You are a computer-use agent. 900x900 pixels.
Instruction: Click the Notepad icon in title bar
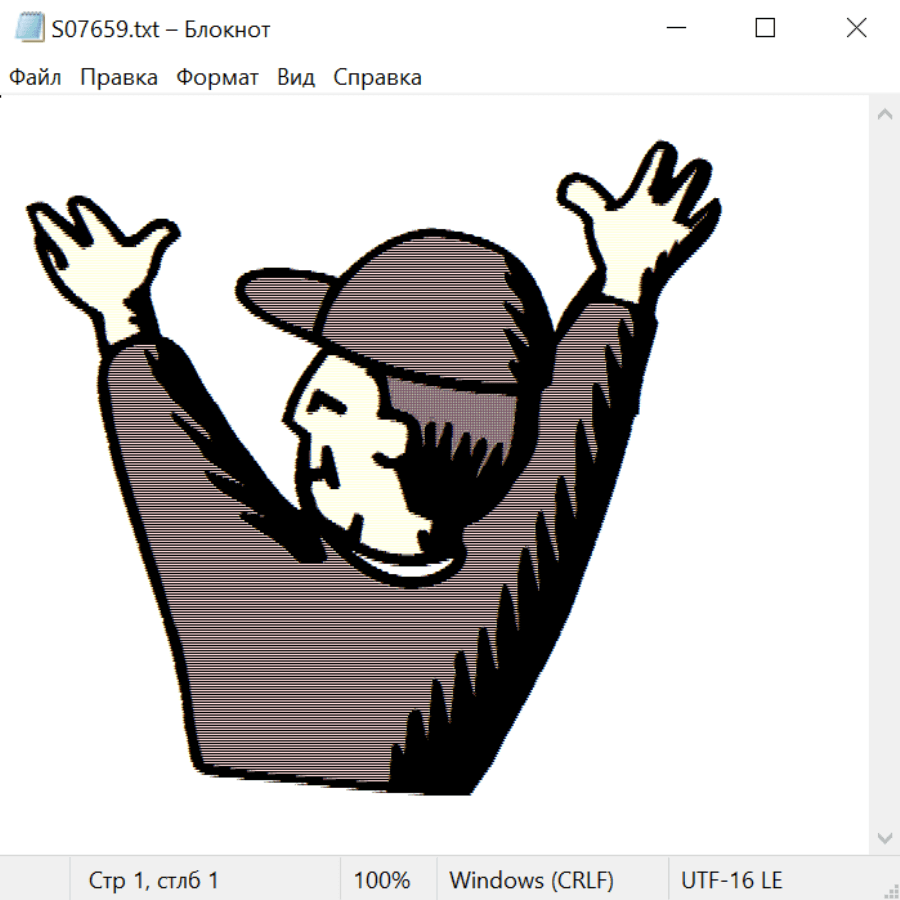pos(29,29)
